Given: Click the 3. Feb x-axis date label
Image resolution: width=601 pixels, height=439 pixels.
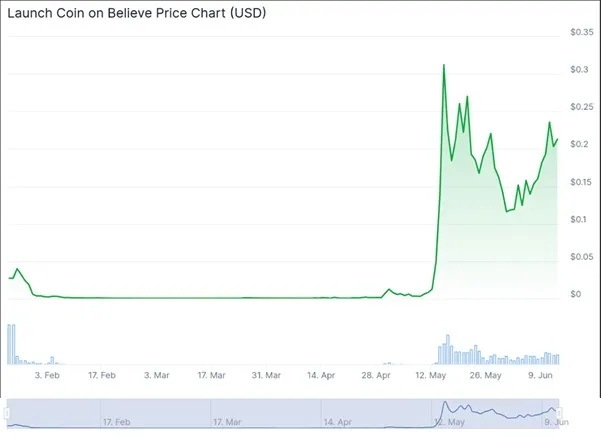Looking at the screenshot, I should [47, 375].
